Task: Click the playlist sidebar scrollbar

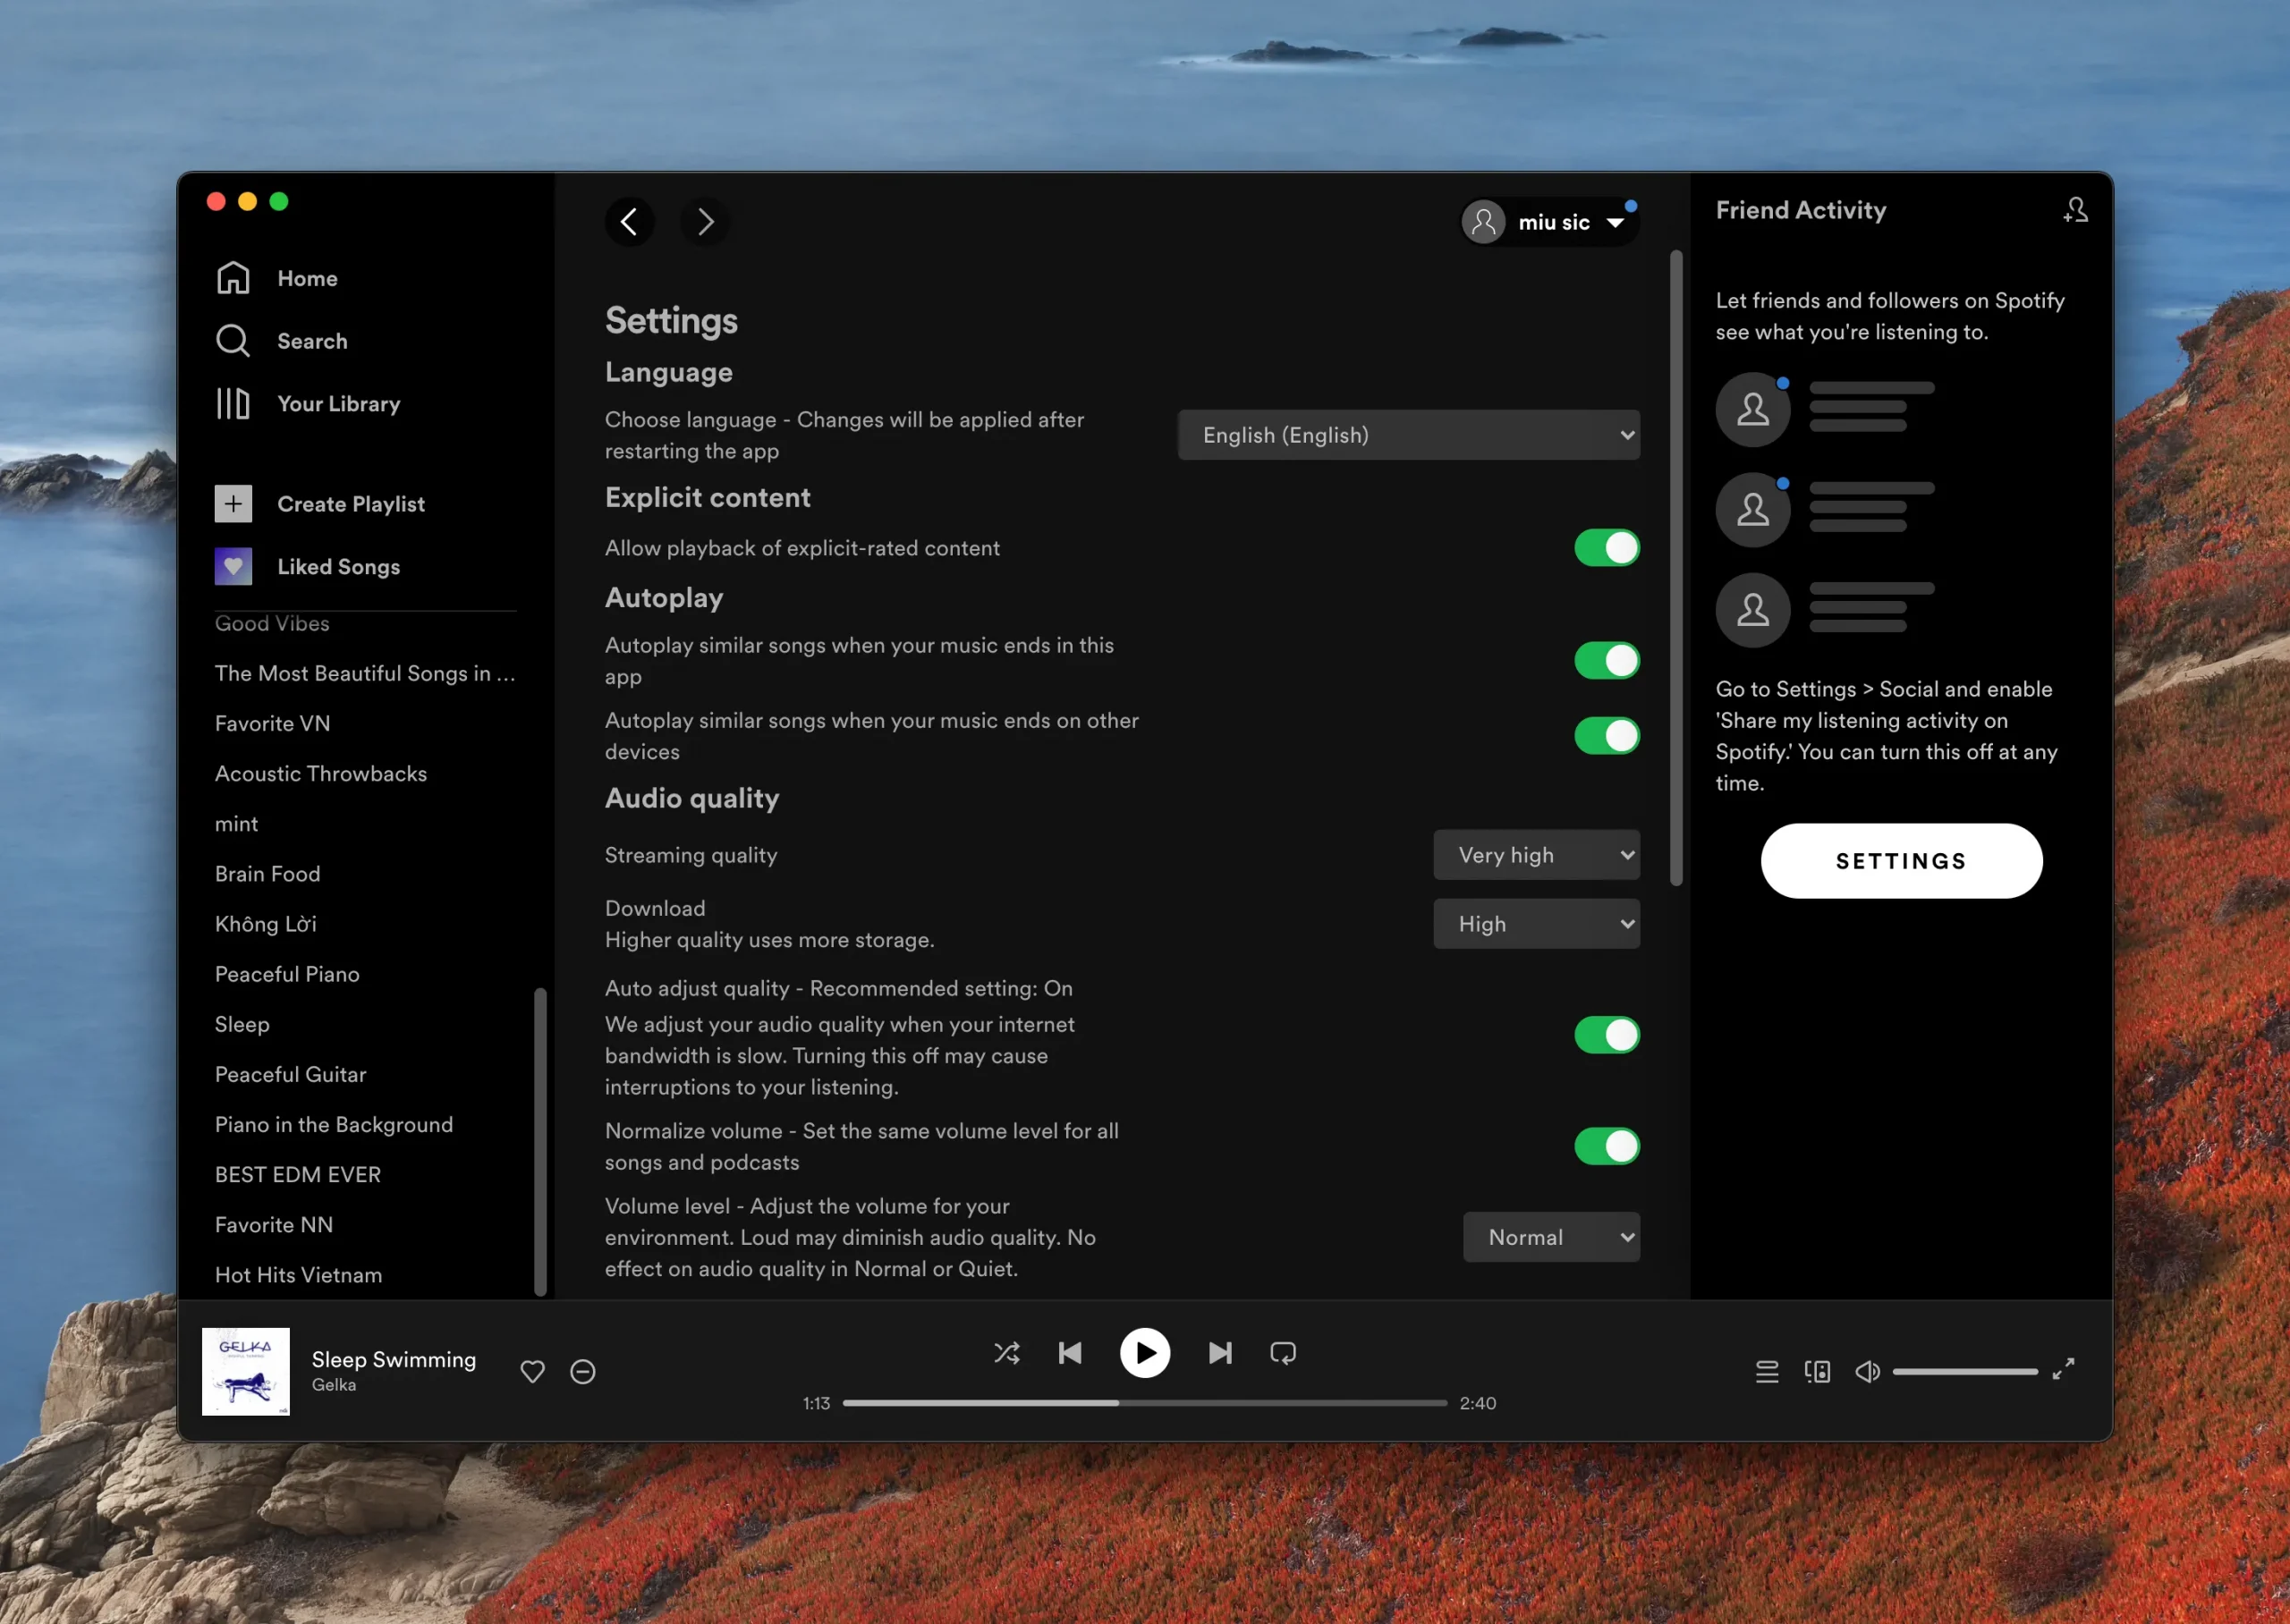Action: (540, 1142)
